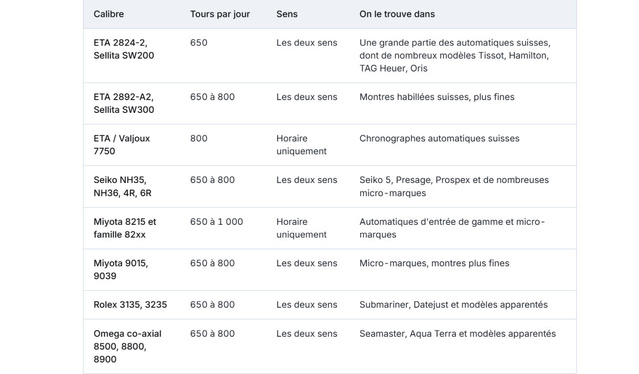Image resolution: width=639 pixels, height=374 pixels.
Task: Click the On le trouve dans header
Action: (397, 14)
